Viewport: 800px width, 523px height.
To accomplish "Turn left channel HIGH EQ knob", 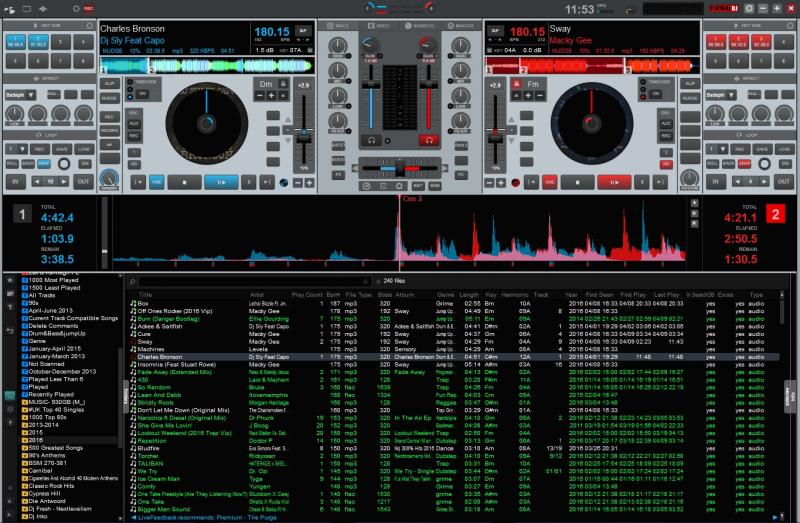I will point(338,46).
